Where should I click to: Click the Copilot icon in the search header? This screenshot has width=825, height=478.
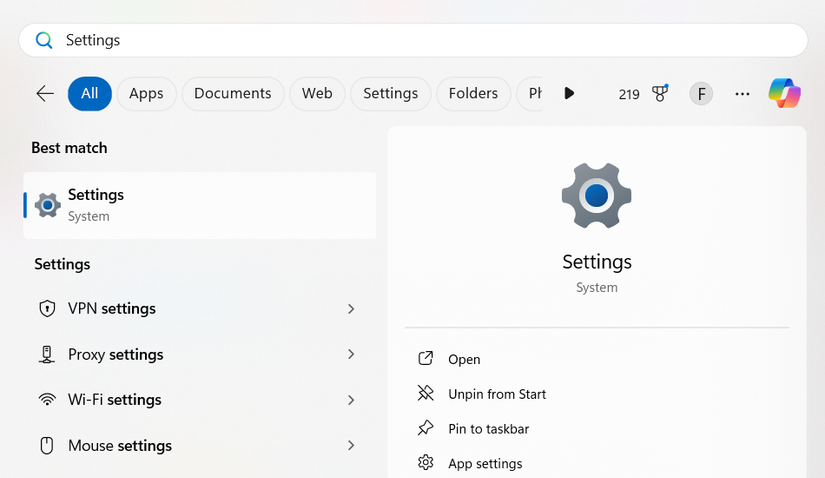[784, 93]
